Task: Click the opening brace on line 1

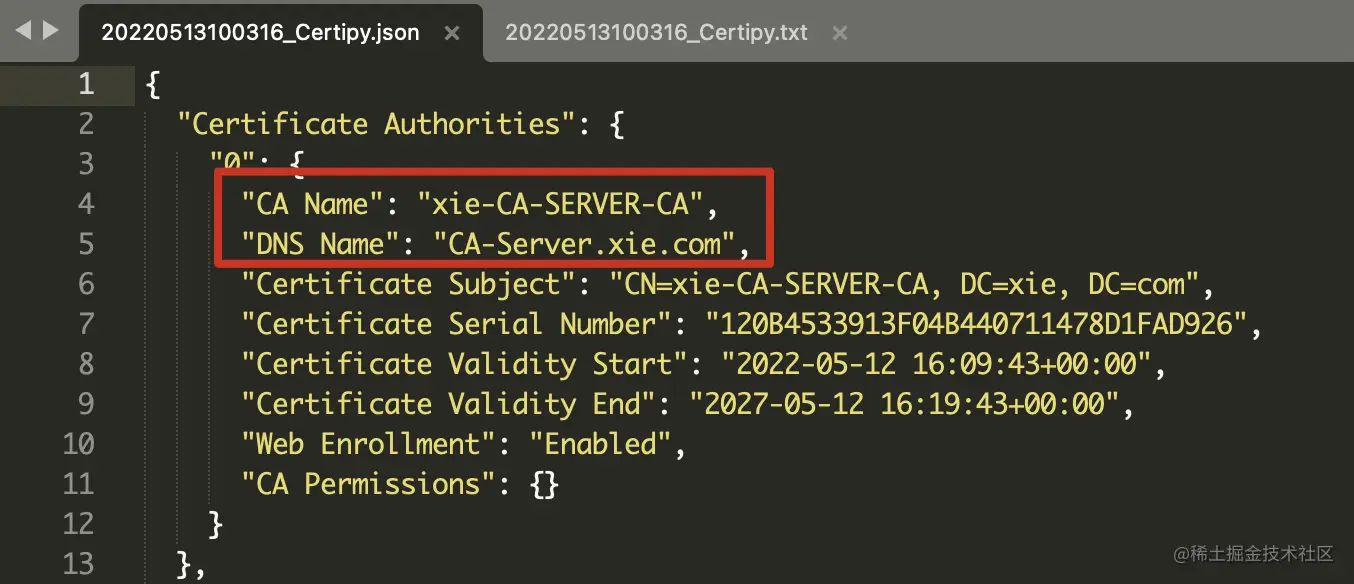Action: pyautogui.click(x=153, y=85)
